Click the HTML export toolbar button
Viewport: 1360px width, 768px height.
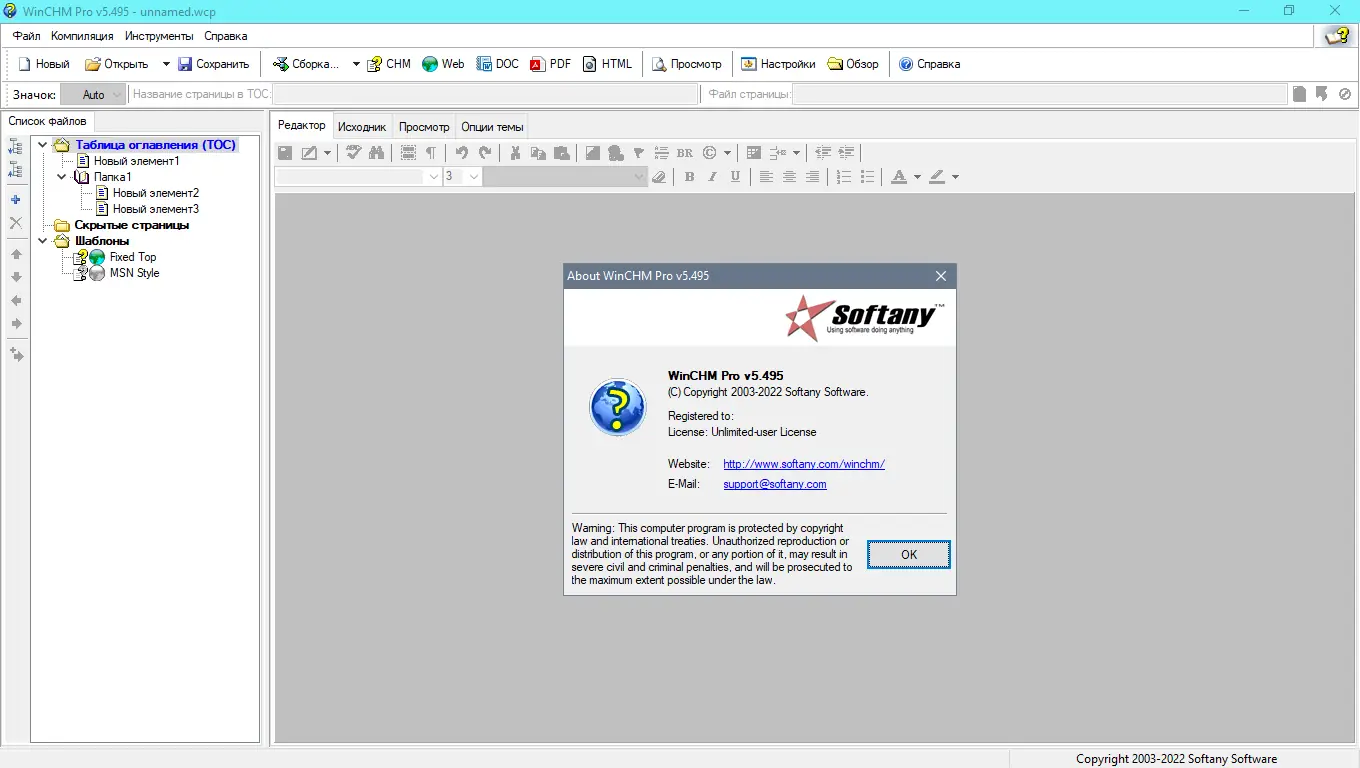608,64
